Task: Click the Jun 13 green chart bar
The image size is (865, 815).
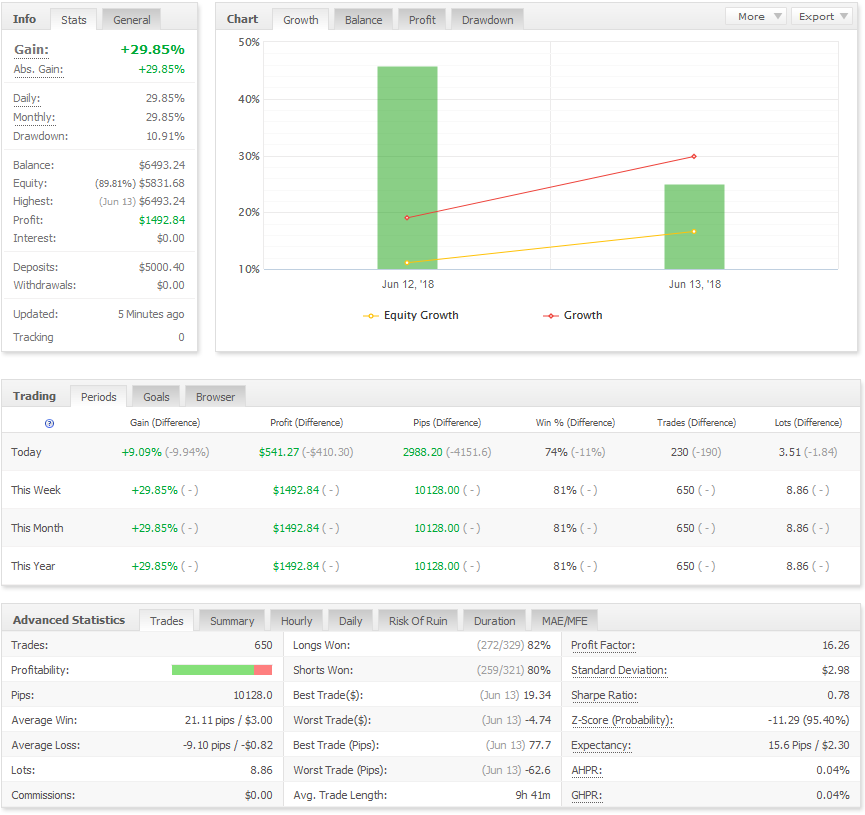Action: coord(694,227)
